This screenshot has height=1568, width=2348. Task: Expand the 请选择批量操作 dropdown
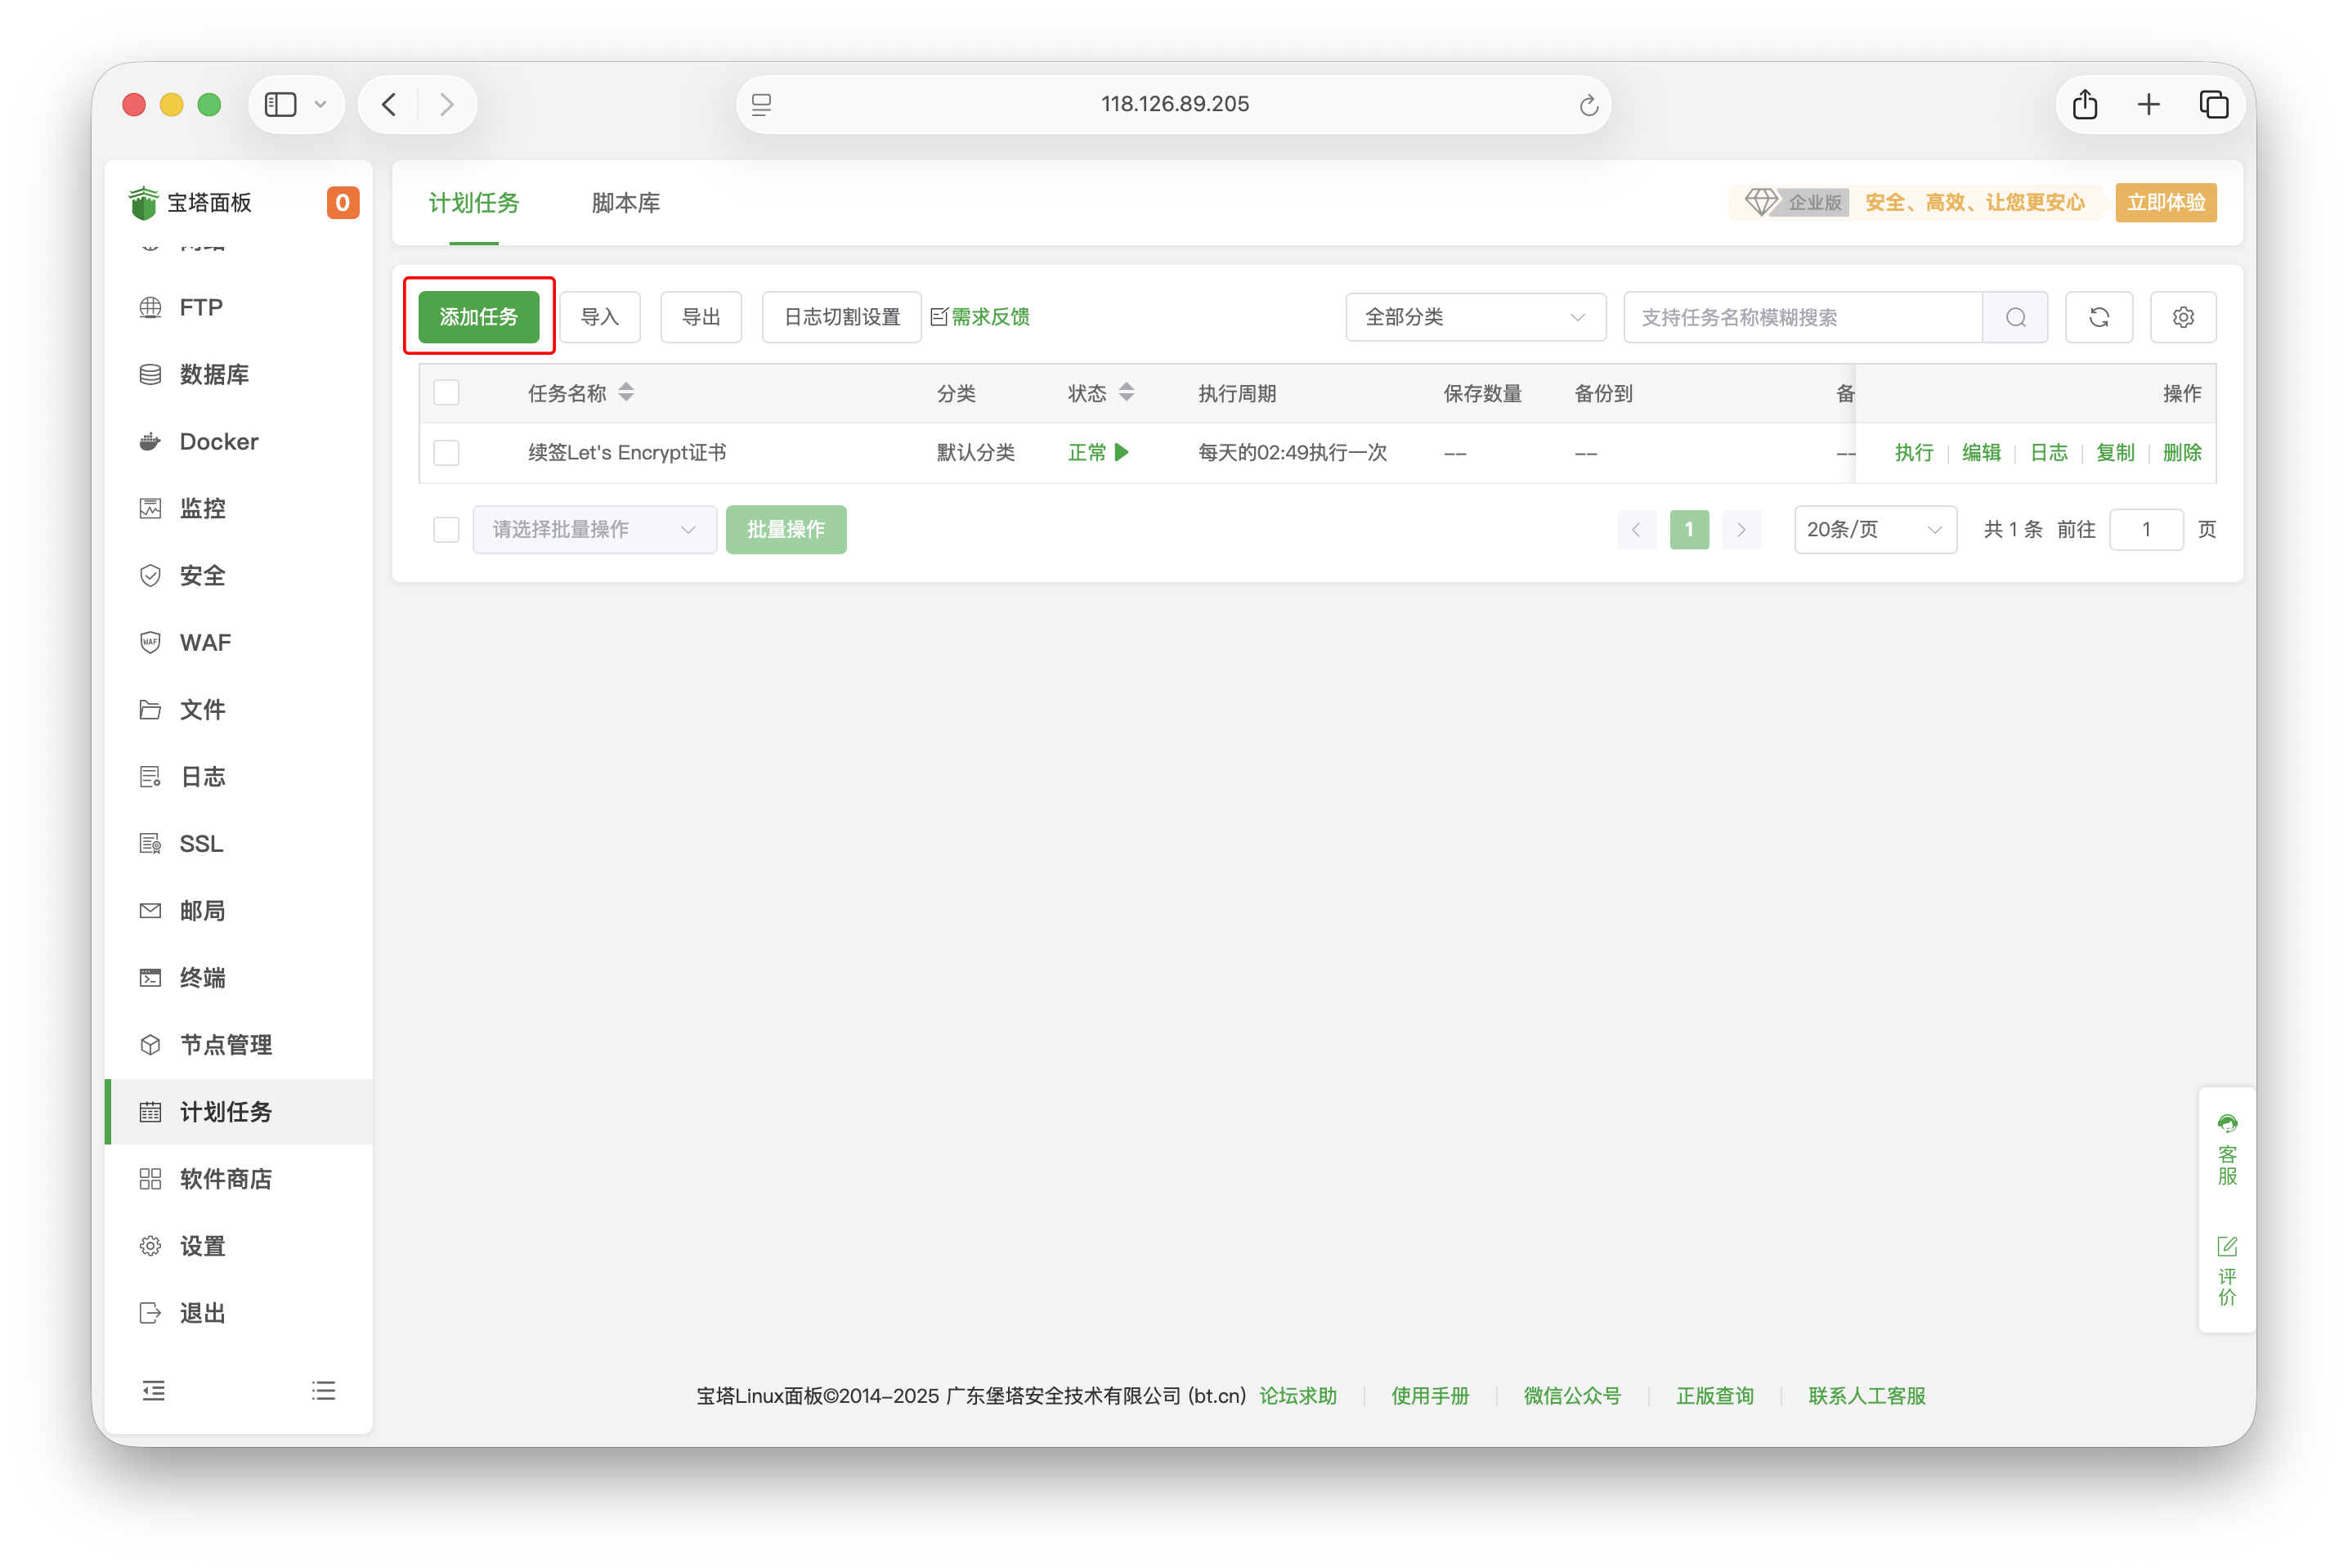pyautogui.click(x=594, y=529)
